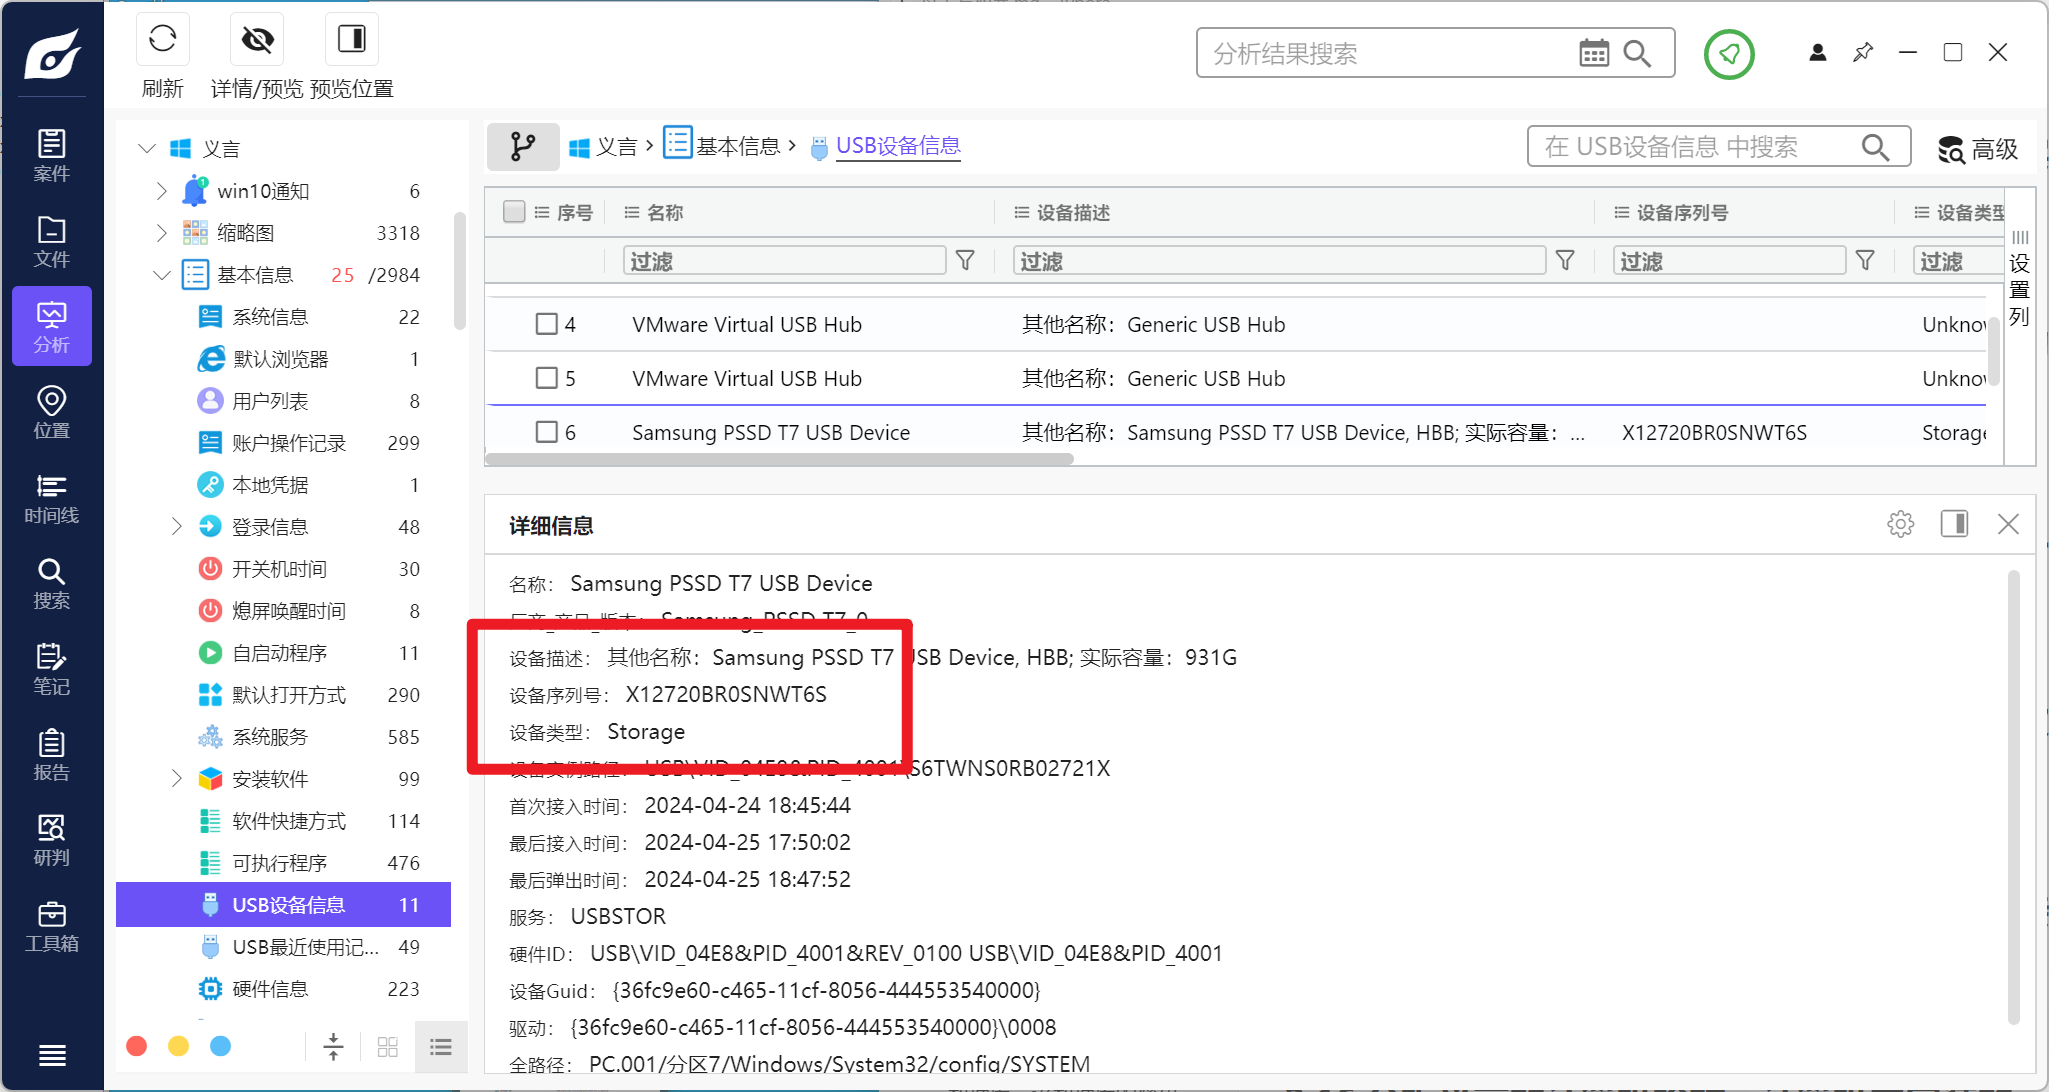Expand the win10通知 tree node
The width and height of the screenshot is (2049, 1092).
162,191
